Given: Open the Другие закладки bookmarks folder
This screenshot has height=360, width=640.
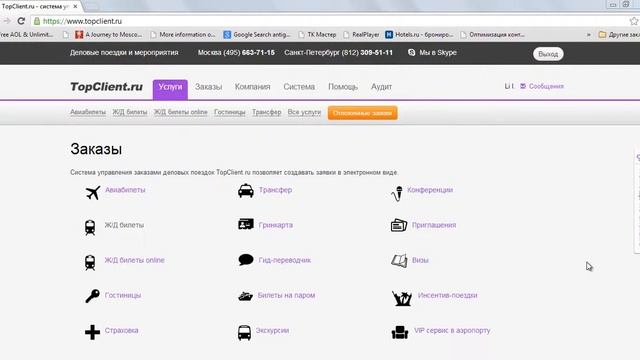Looking at the screenshot, I should [619, 35].
